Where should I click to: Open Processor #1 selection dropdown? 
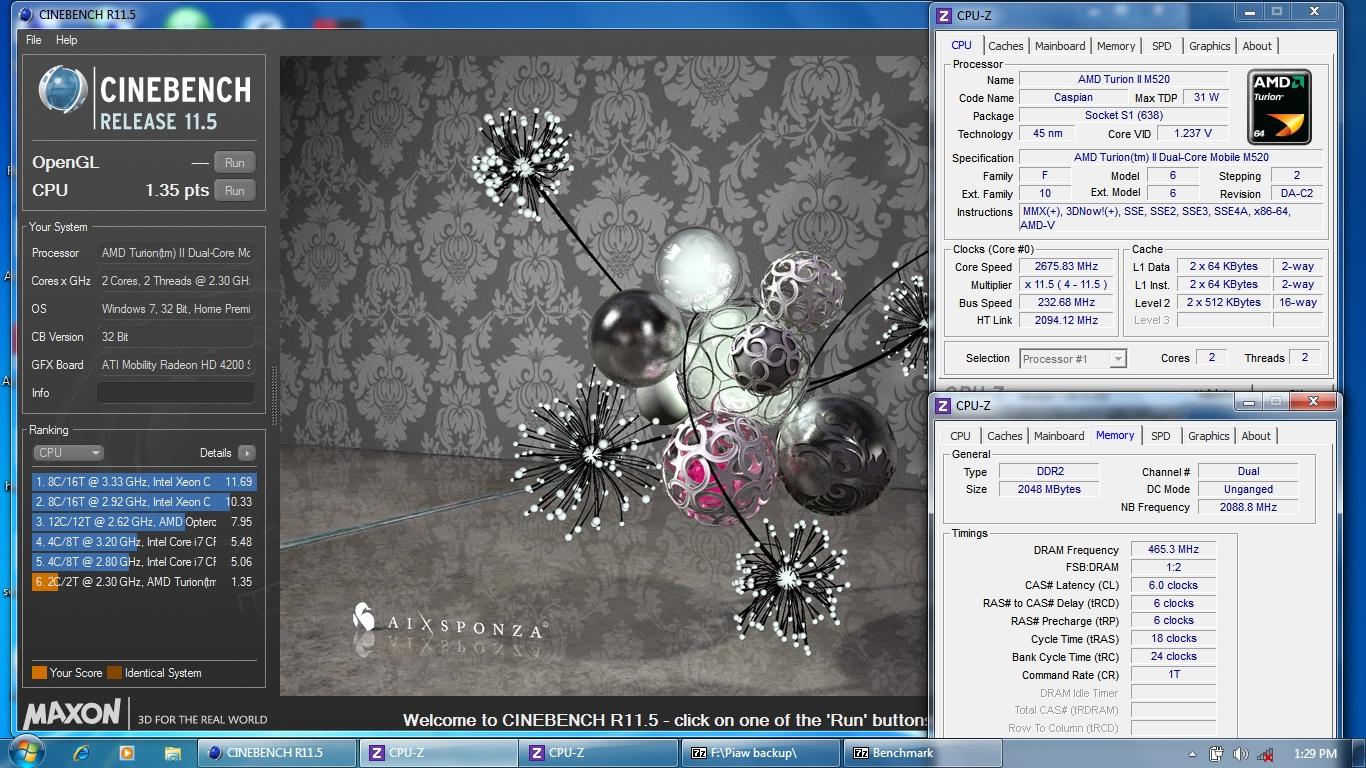tap(1073, 358)
